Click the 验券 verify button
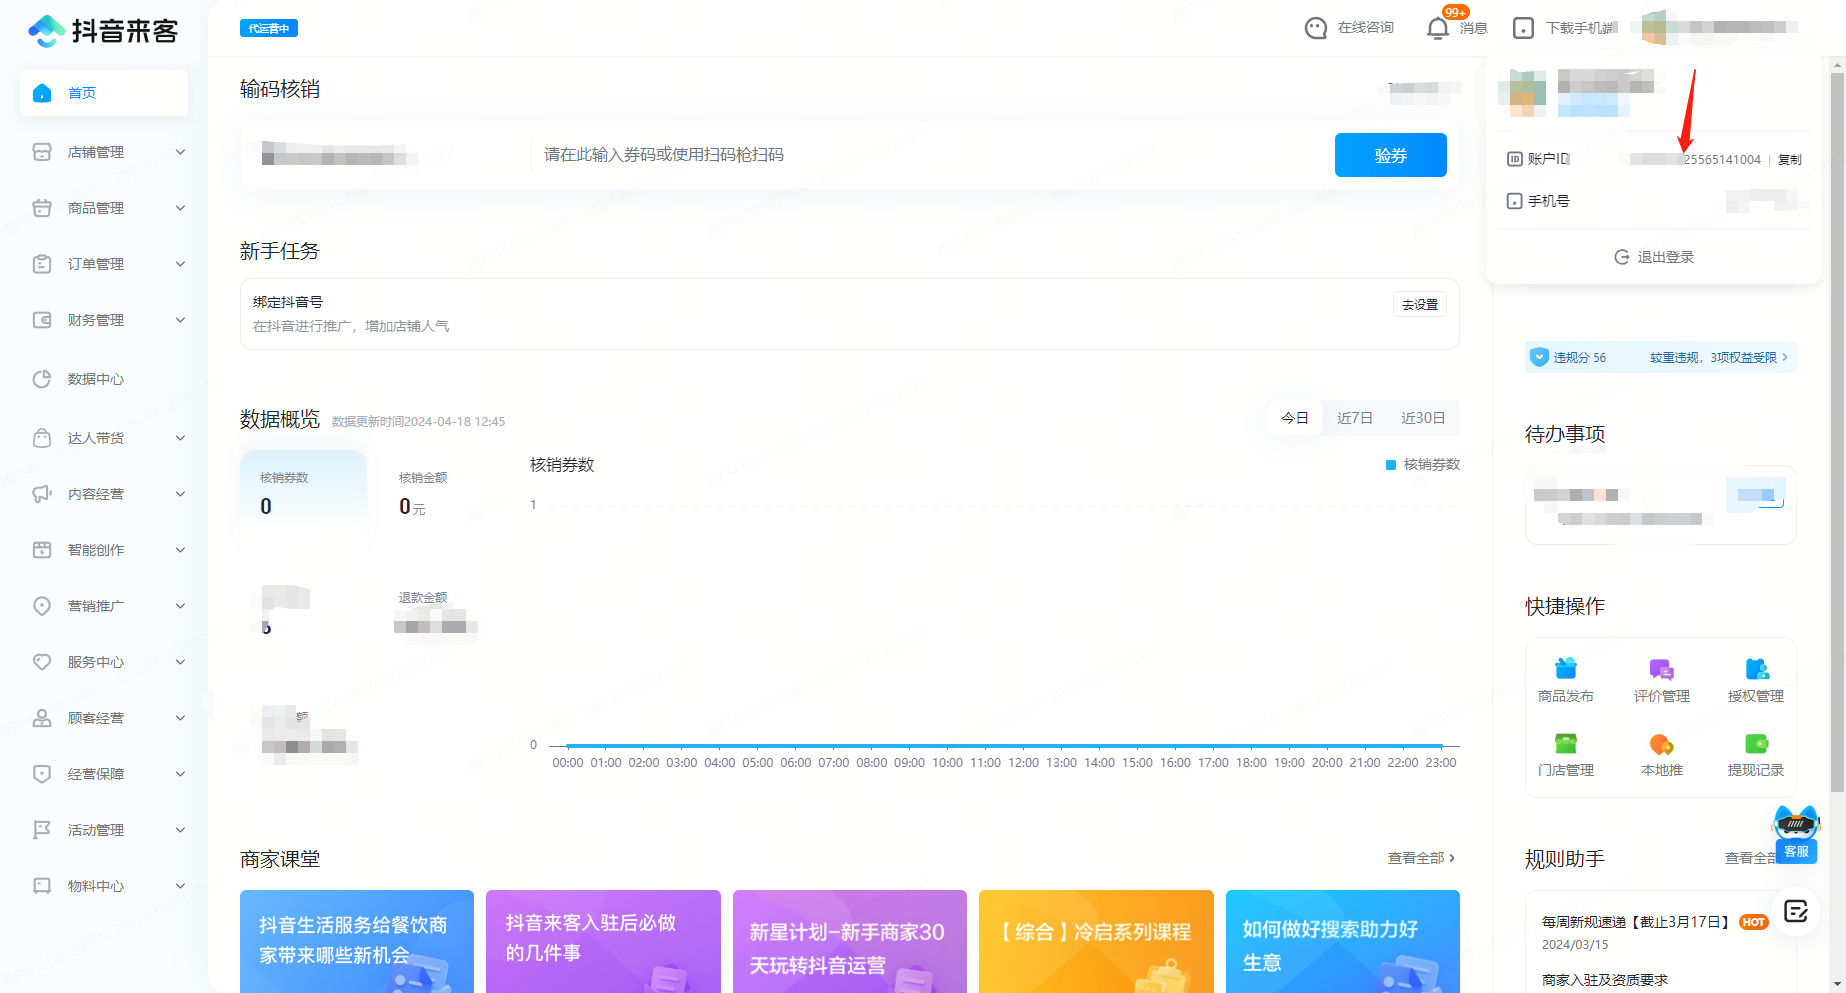Screen dimensions: 1846x993 1391,155
